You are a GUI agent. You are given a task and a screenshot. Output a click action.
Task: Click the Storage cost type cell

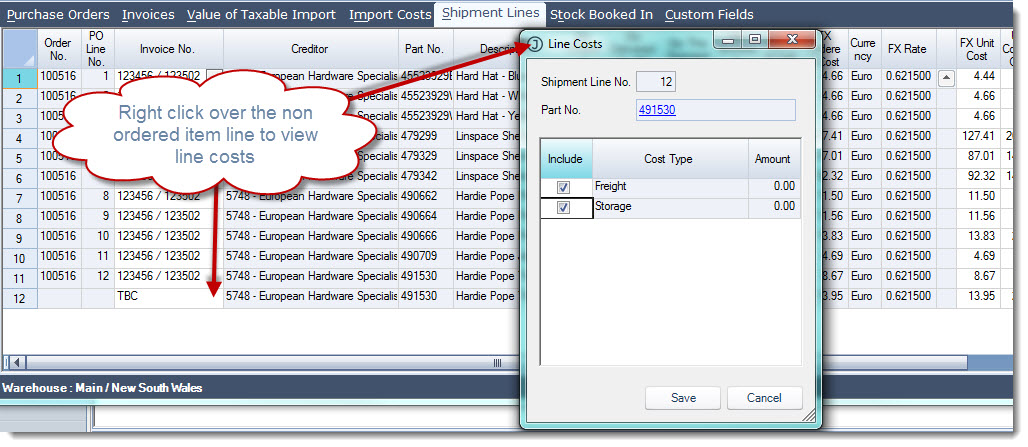click(671, 208)
